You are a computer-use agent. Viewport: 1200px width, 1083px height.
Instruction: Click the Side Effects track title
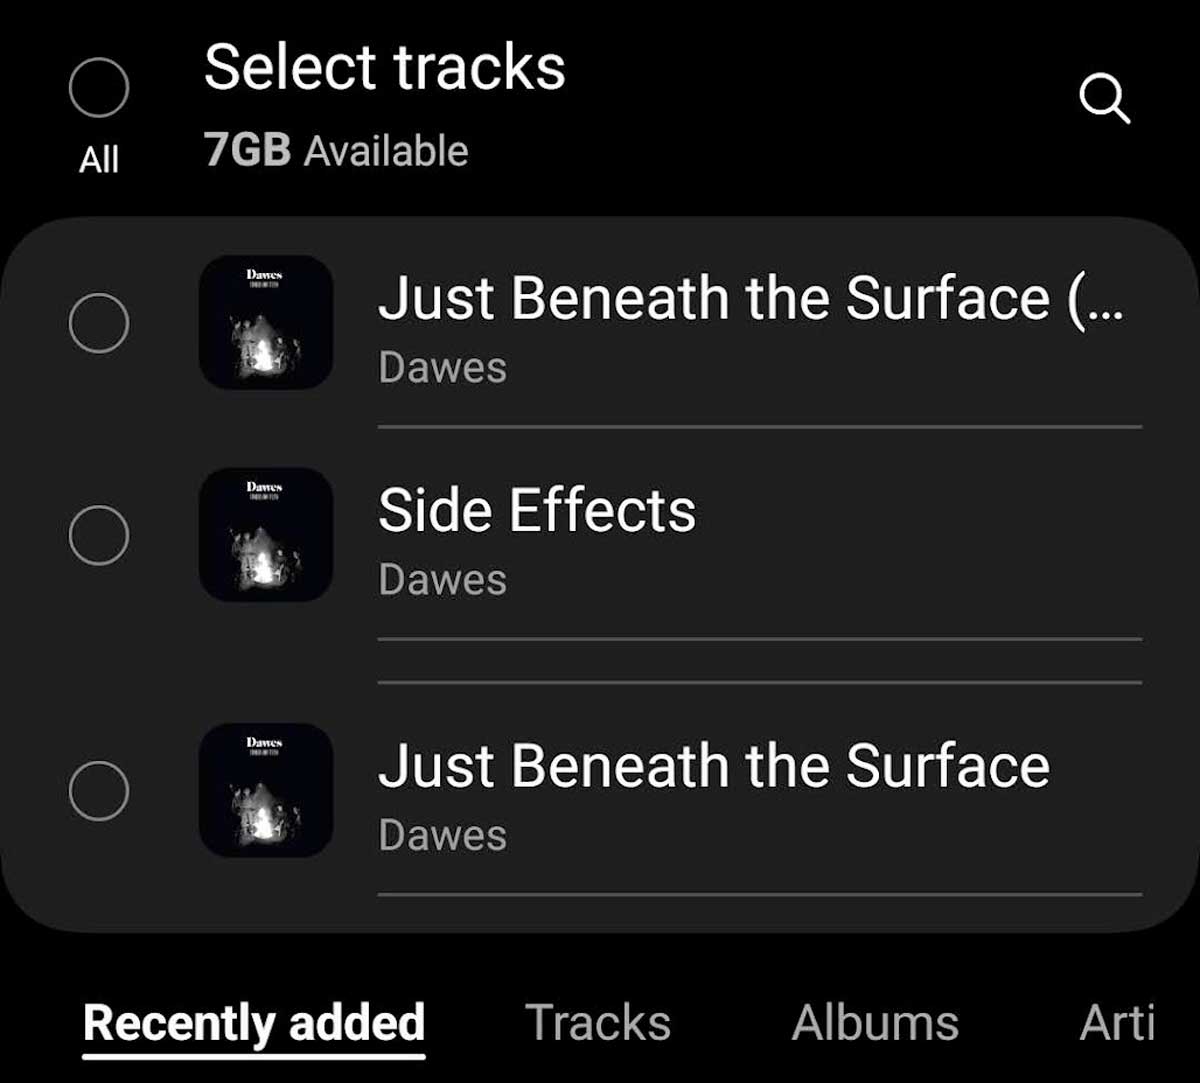[x=537, y=508]
